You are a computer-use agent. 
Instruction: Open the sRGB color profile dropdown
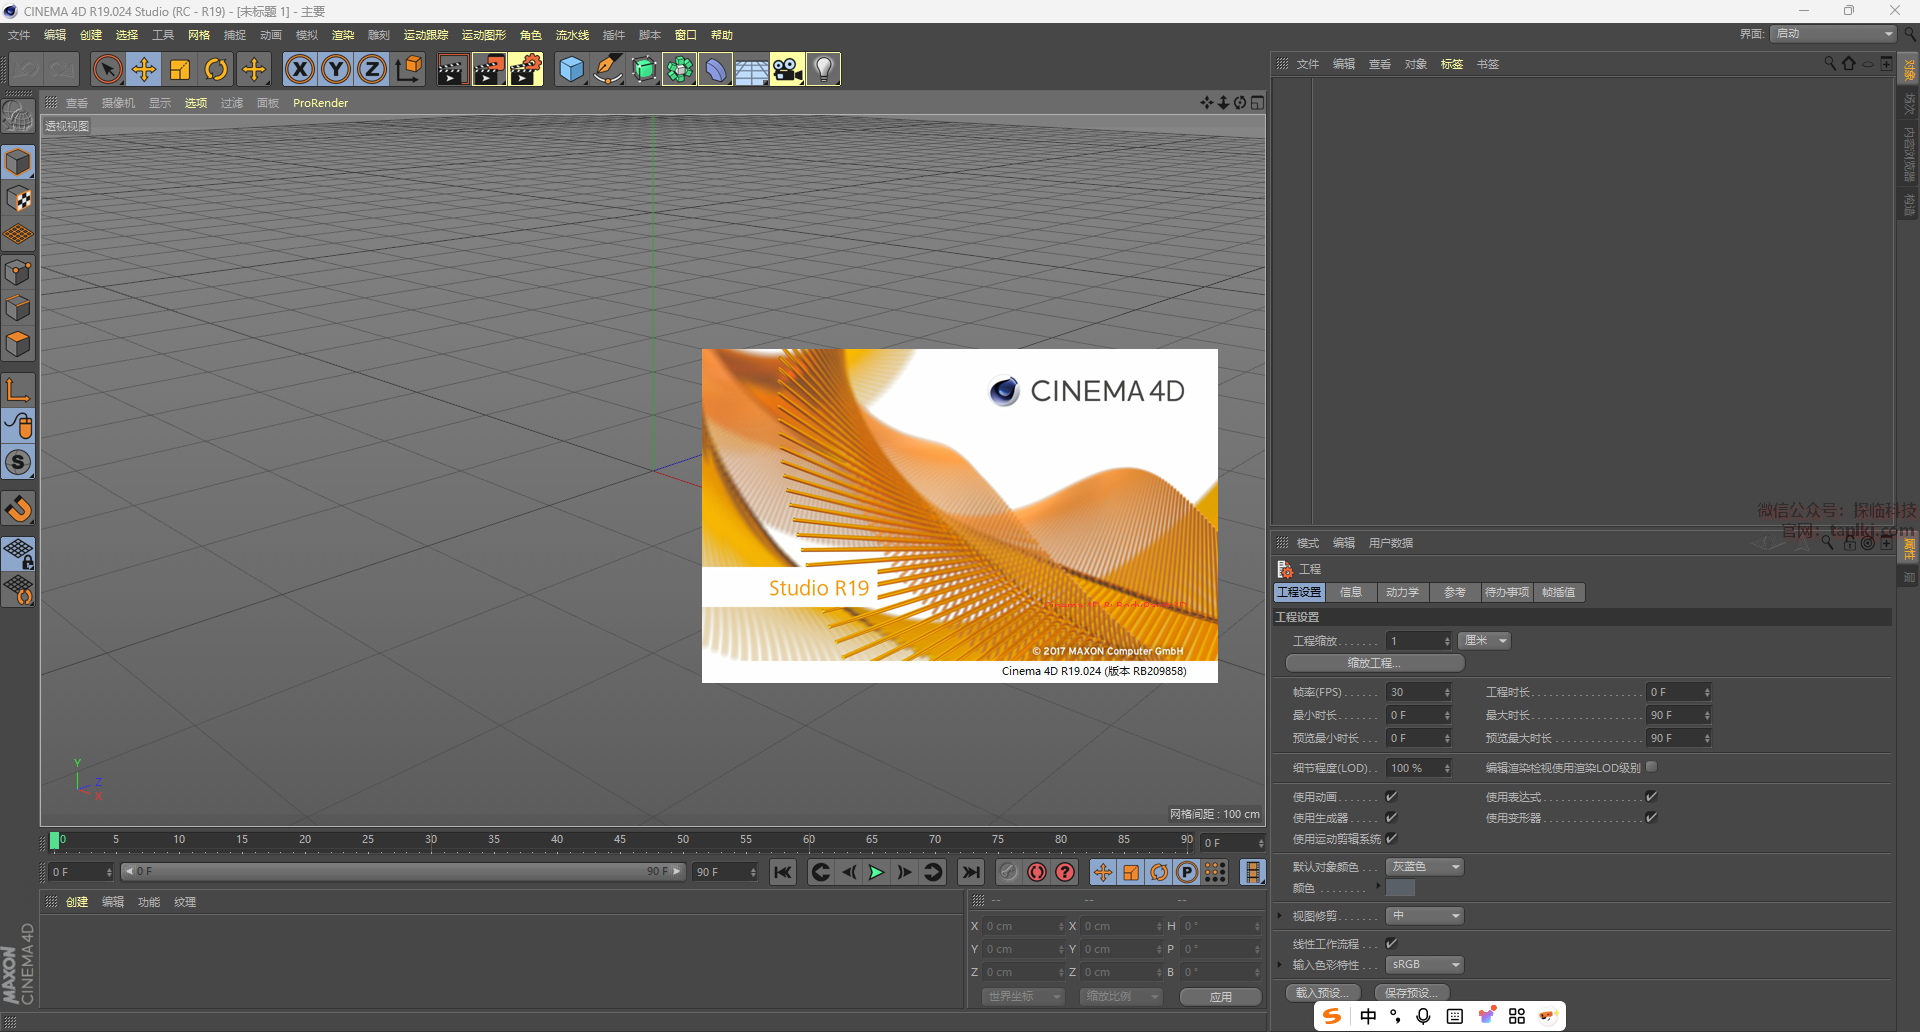click(1425, 965)
